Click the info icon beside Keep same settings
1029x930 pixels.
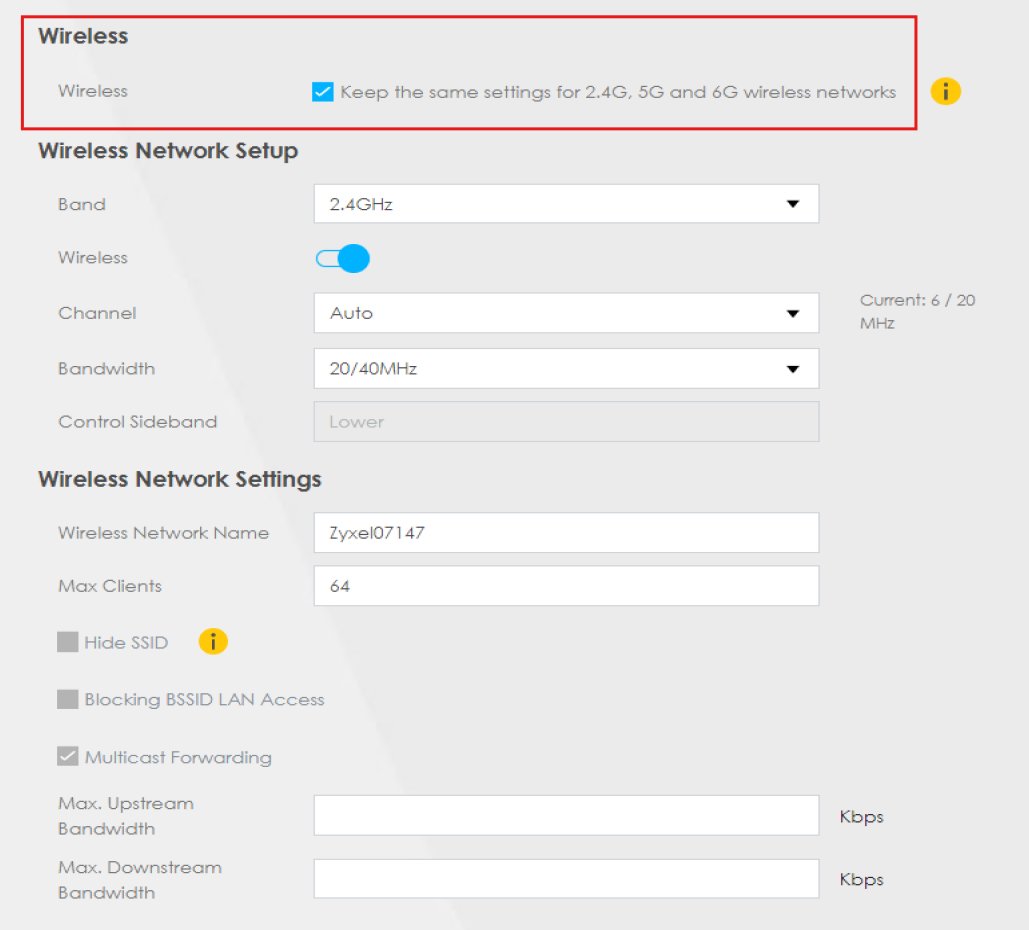(945, 91)
